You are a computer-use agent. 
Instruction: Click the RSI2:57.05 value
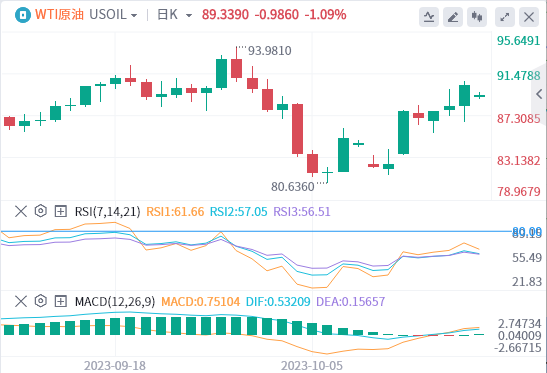point(239,211)
